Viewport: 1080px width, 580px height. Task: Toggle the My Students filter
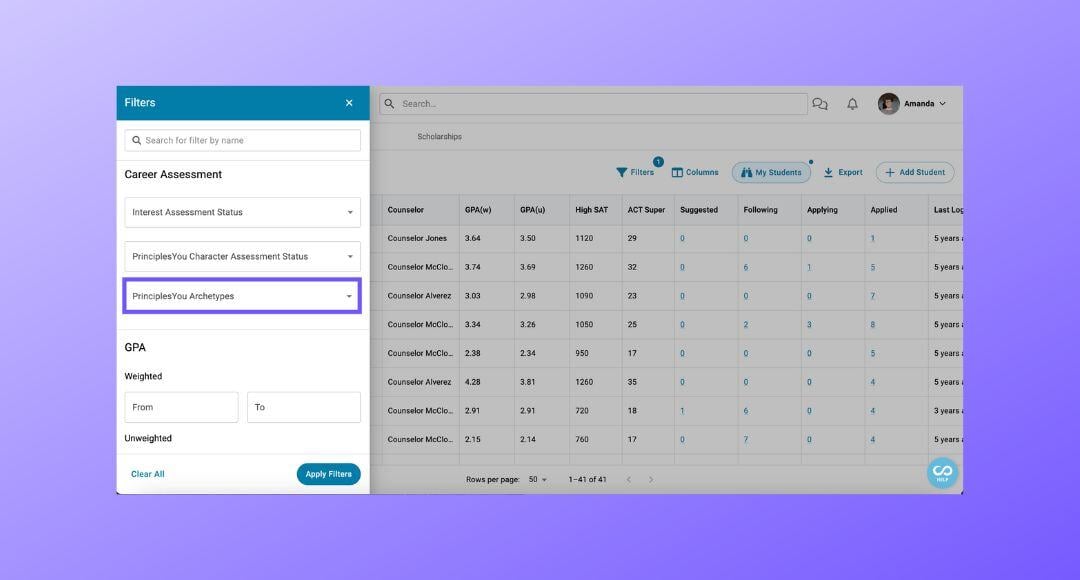pyautogui.click(x=771, y=172)
